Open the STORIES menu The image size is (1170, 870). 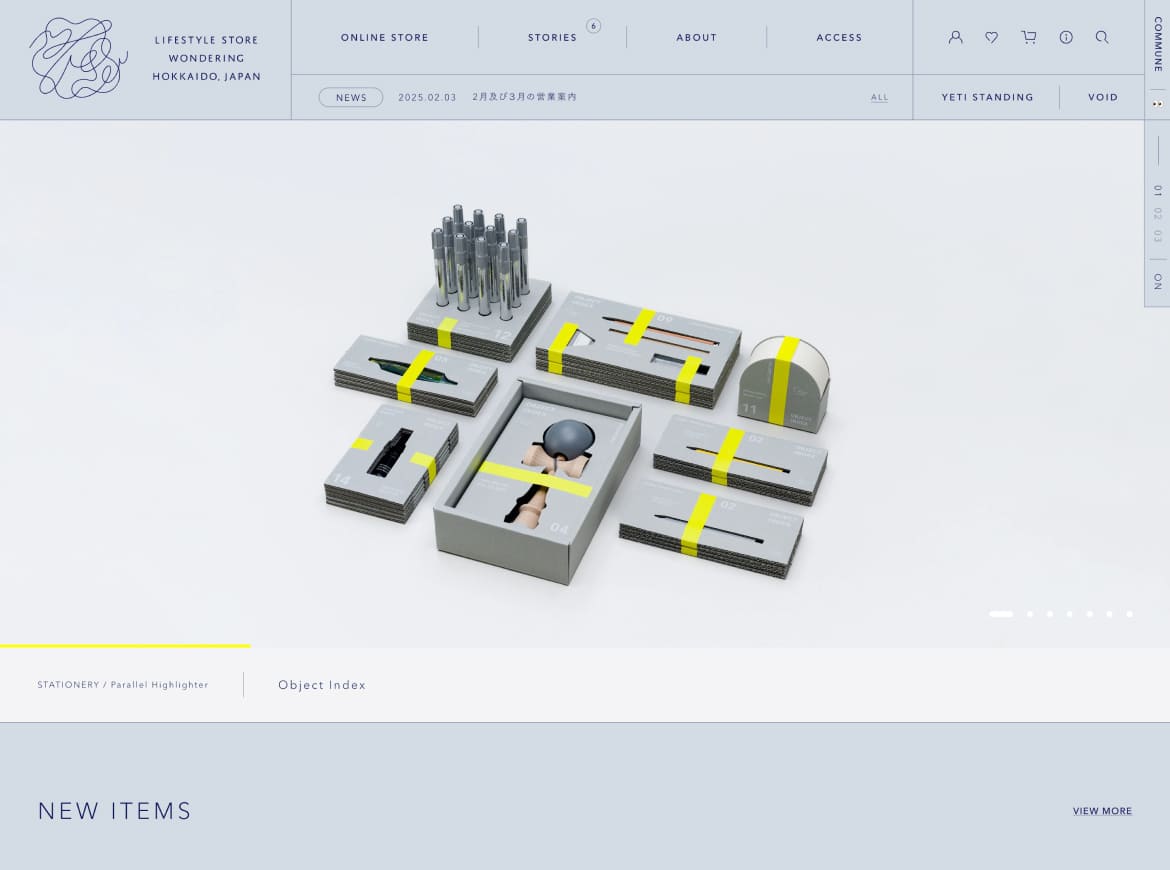coord(552,37)
